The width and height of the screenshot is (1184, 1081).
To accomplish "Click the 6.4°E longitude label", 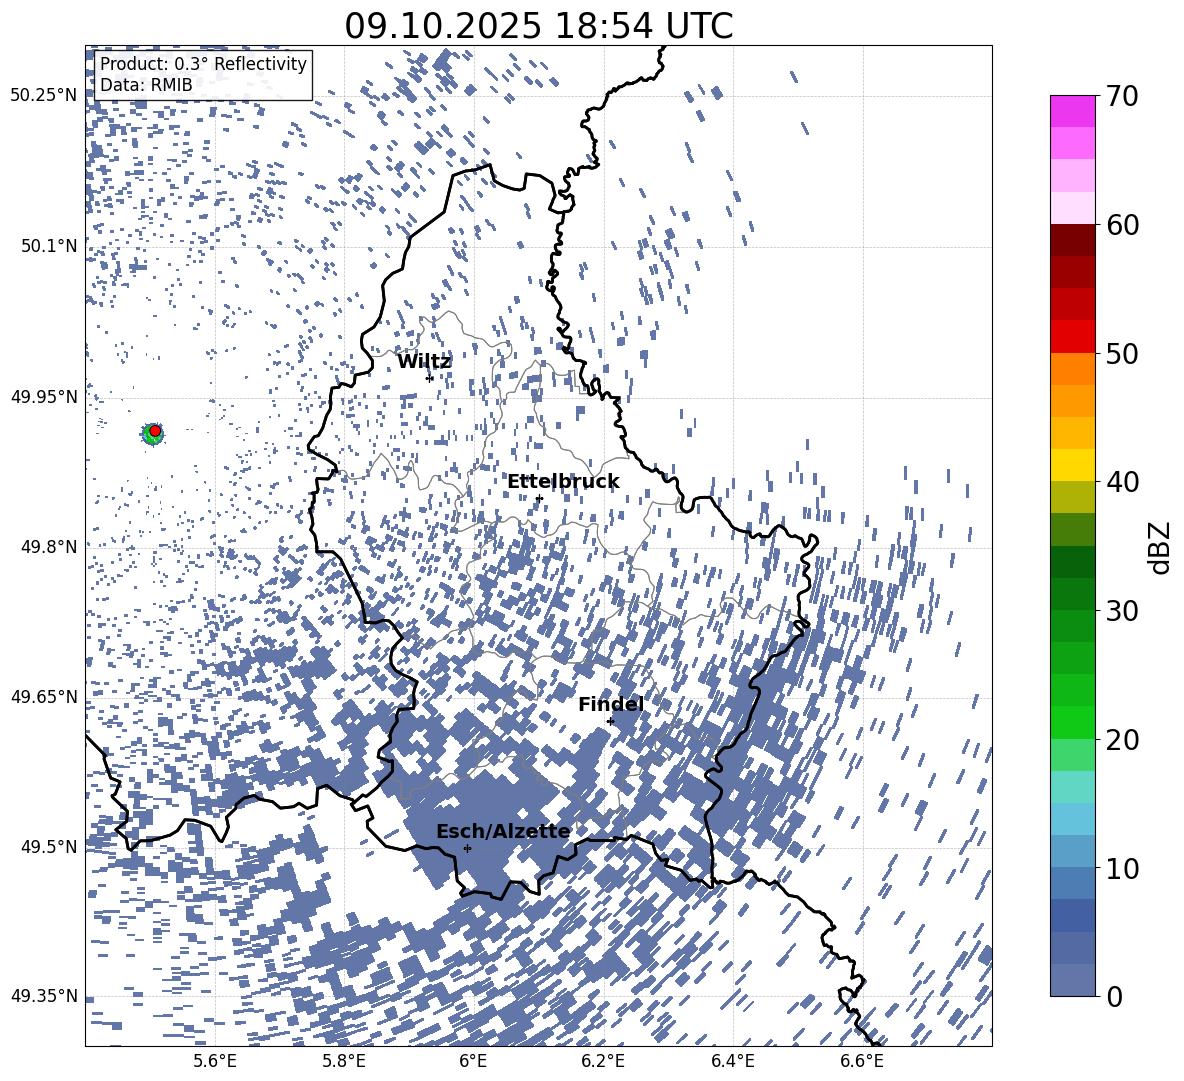I will [732, 1061].
